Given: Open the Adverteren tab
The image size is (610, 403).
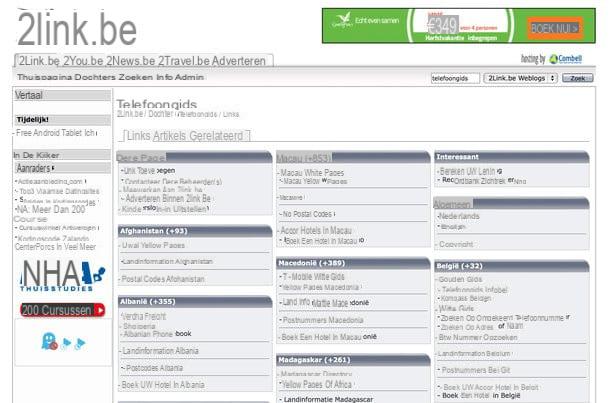Looking at the screenshot, I should 239,61.
